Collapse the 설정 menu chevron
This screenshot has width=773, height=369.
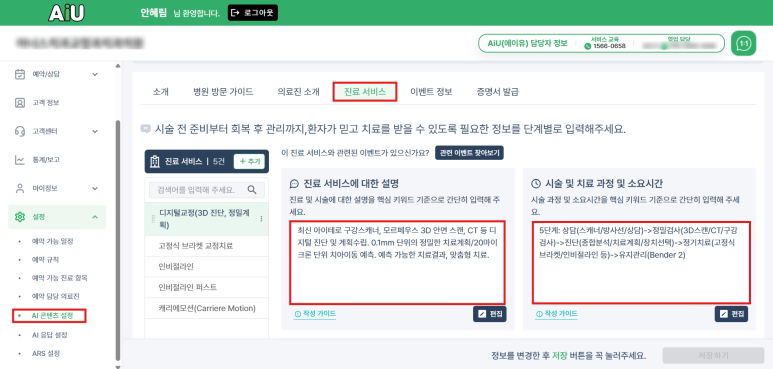[95, 217]
